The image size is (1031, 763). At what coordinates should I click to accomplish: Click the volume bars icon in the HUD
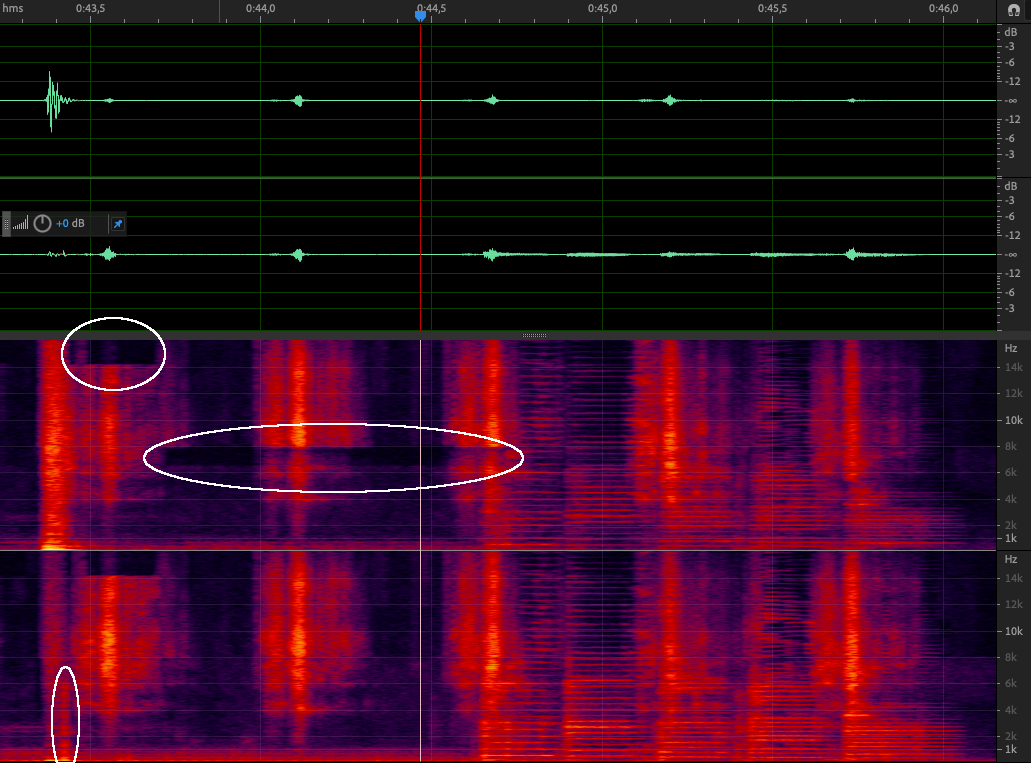[21, 224]
